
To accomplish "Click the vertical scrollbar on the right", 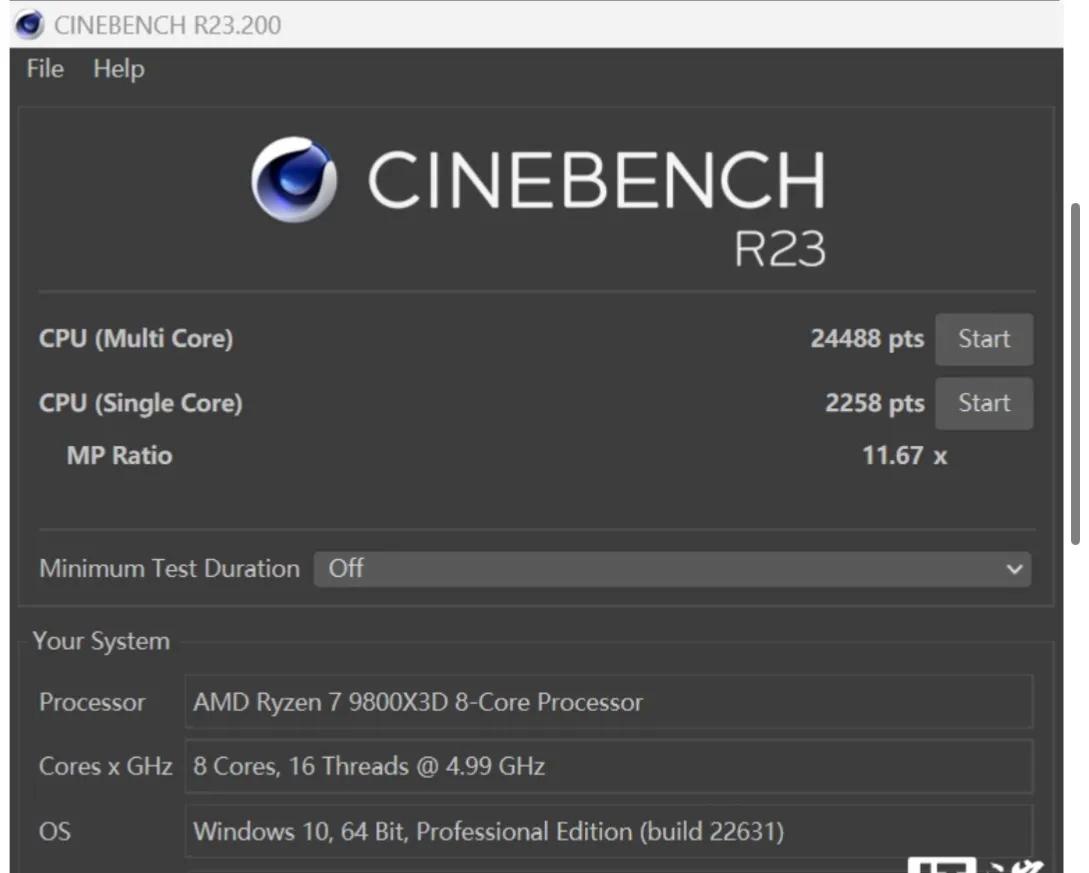I will pos(1075,374).
